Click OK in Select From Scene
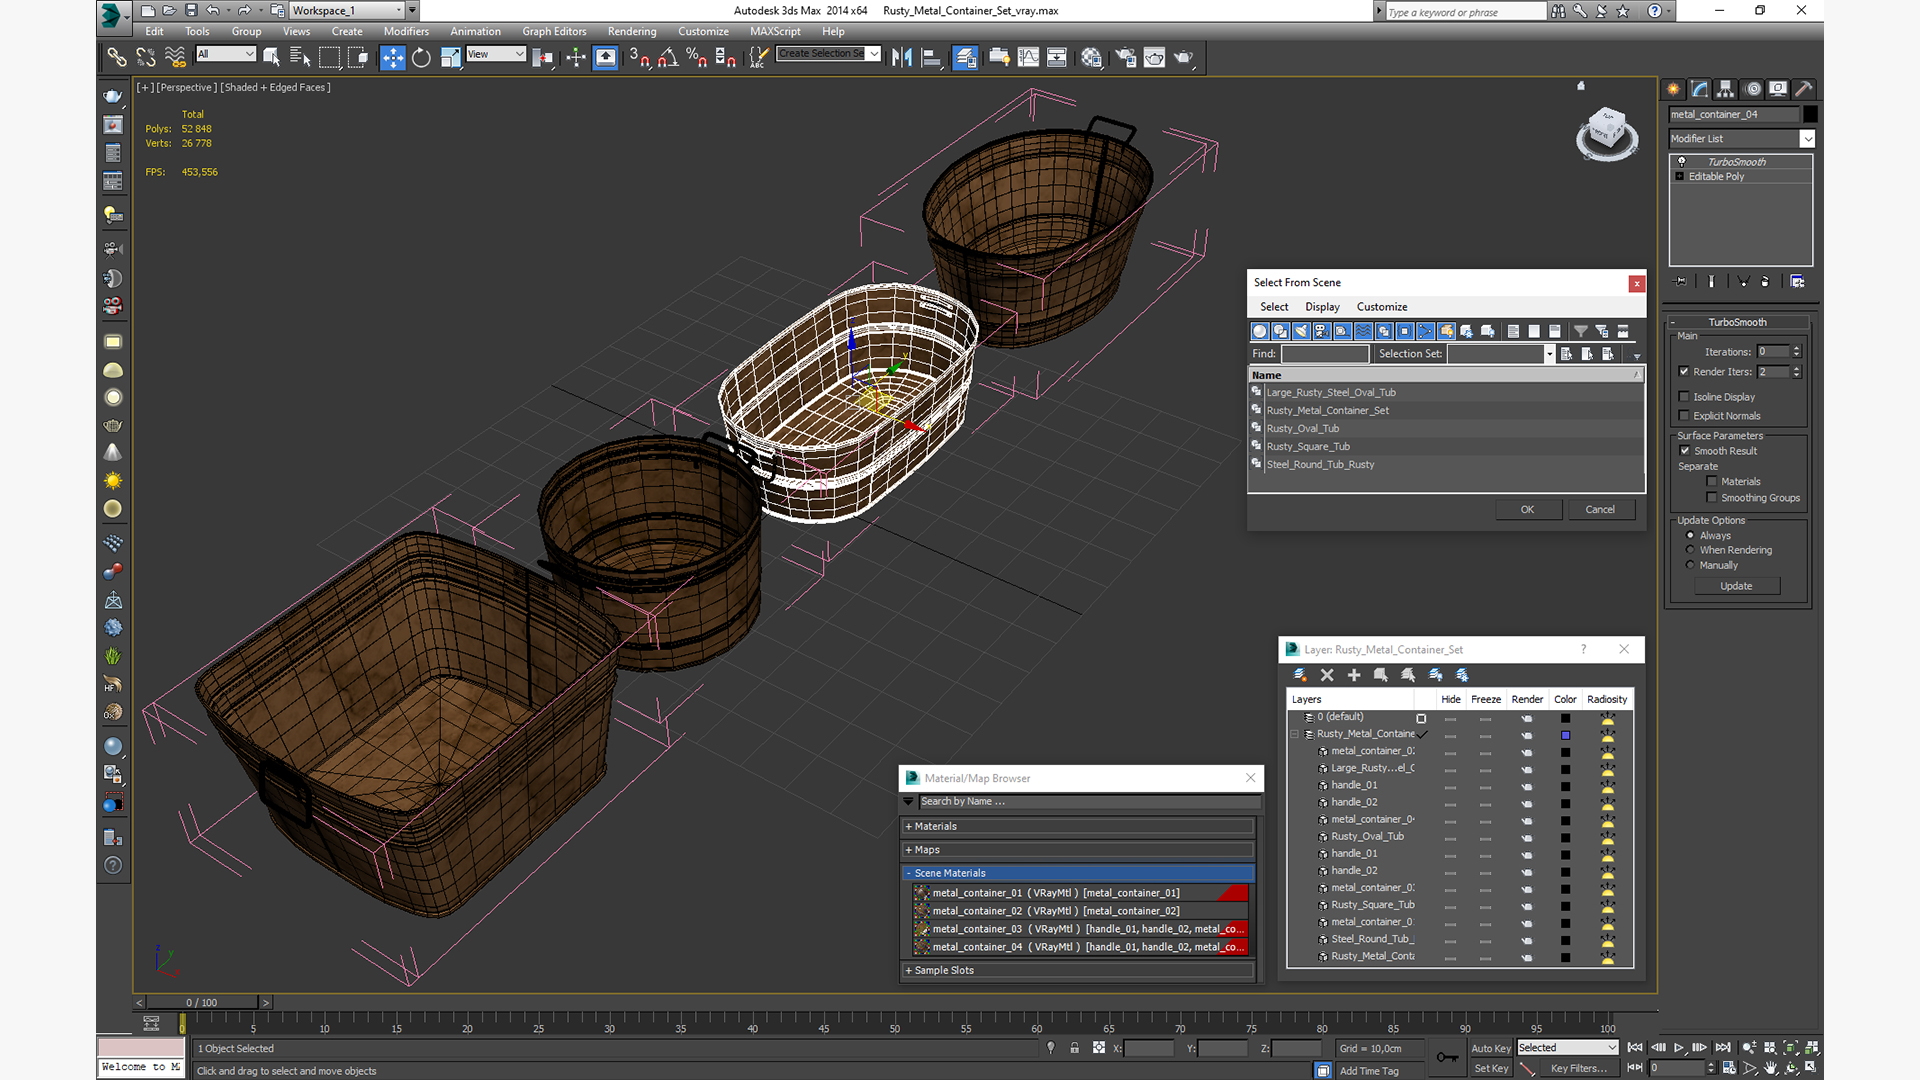This screenshot has width=1920, height=1080. pyautogui.click(x=1528, y=510)
